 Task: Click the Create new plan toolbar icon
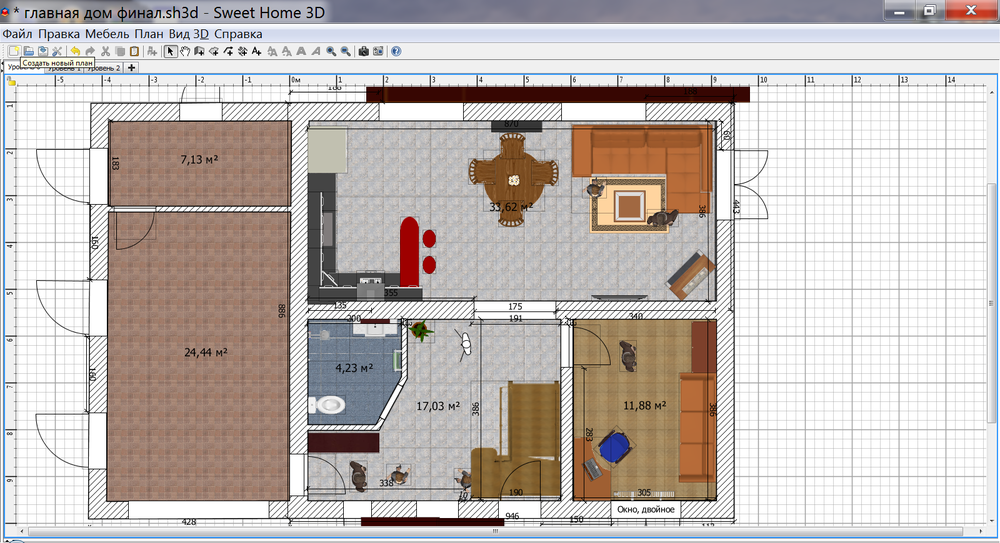[13, 51]
